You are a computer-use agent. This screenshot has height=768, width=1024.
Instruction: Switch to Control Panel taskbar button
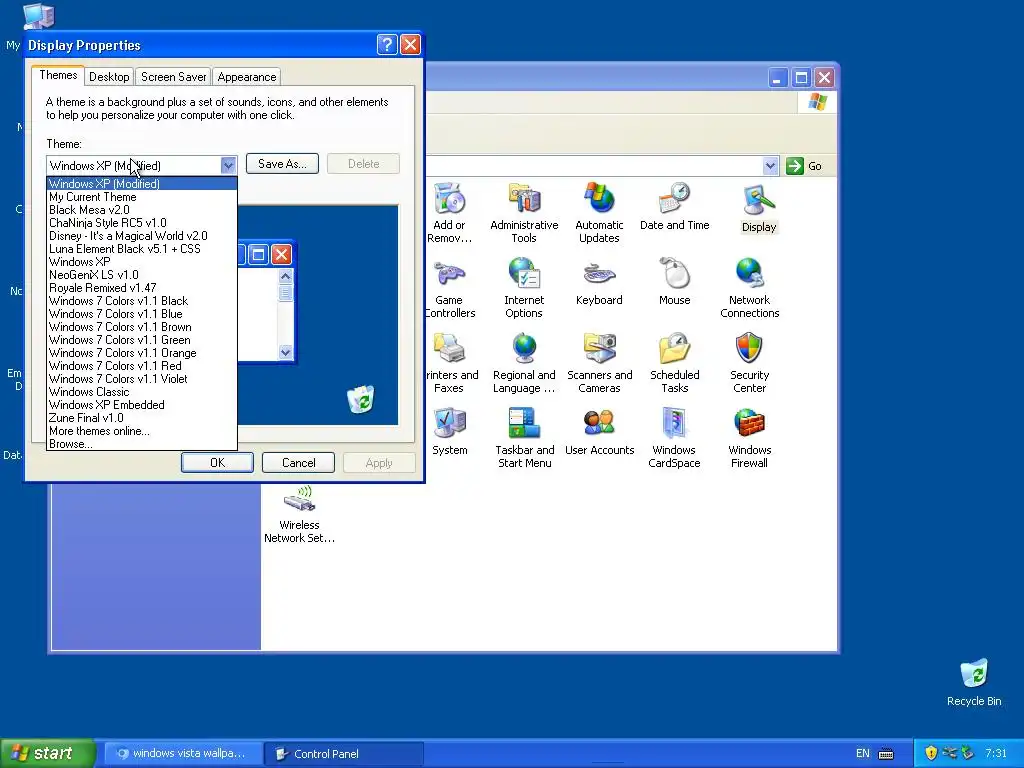(344, 754)
